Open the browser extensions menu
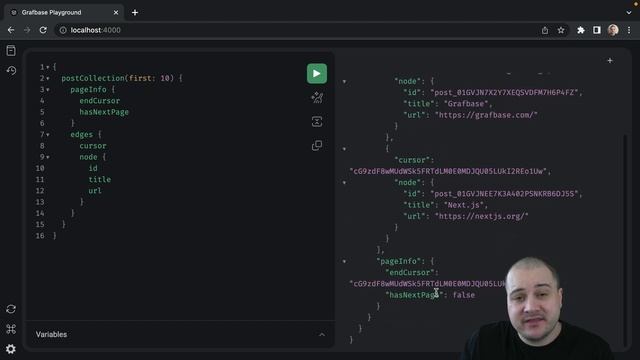 pos(580,30)
